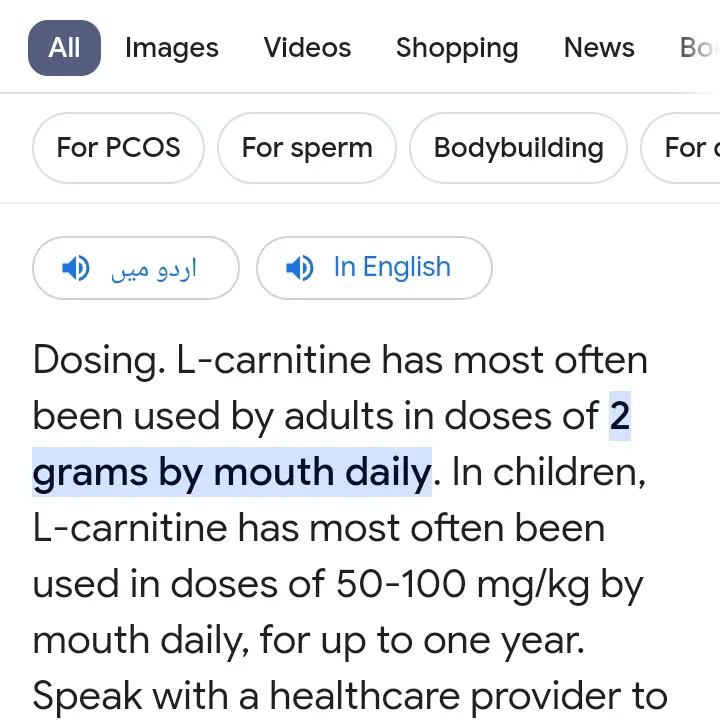This screenshot has width=720, height=720.
Task: Click the highlighted number 2
Action: coord(620,416)
